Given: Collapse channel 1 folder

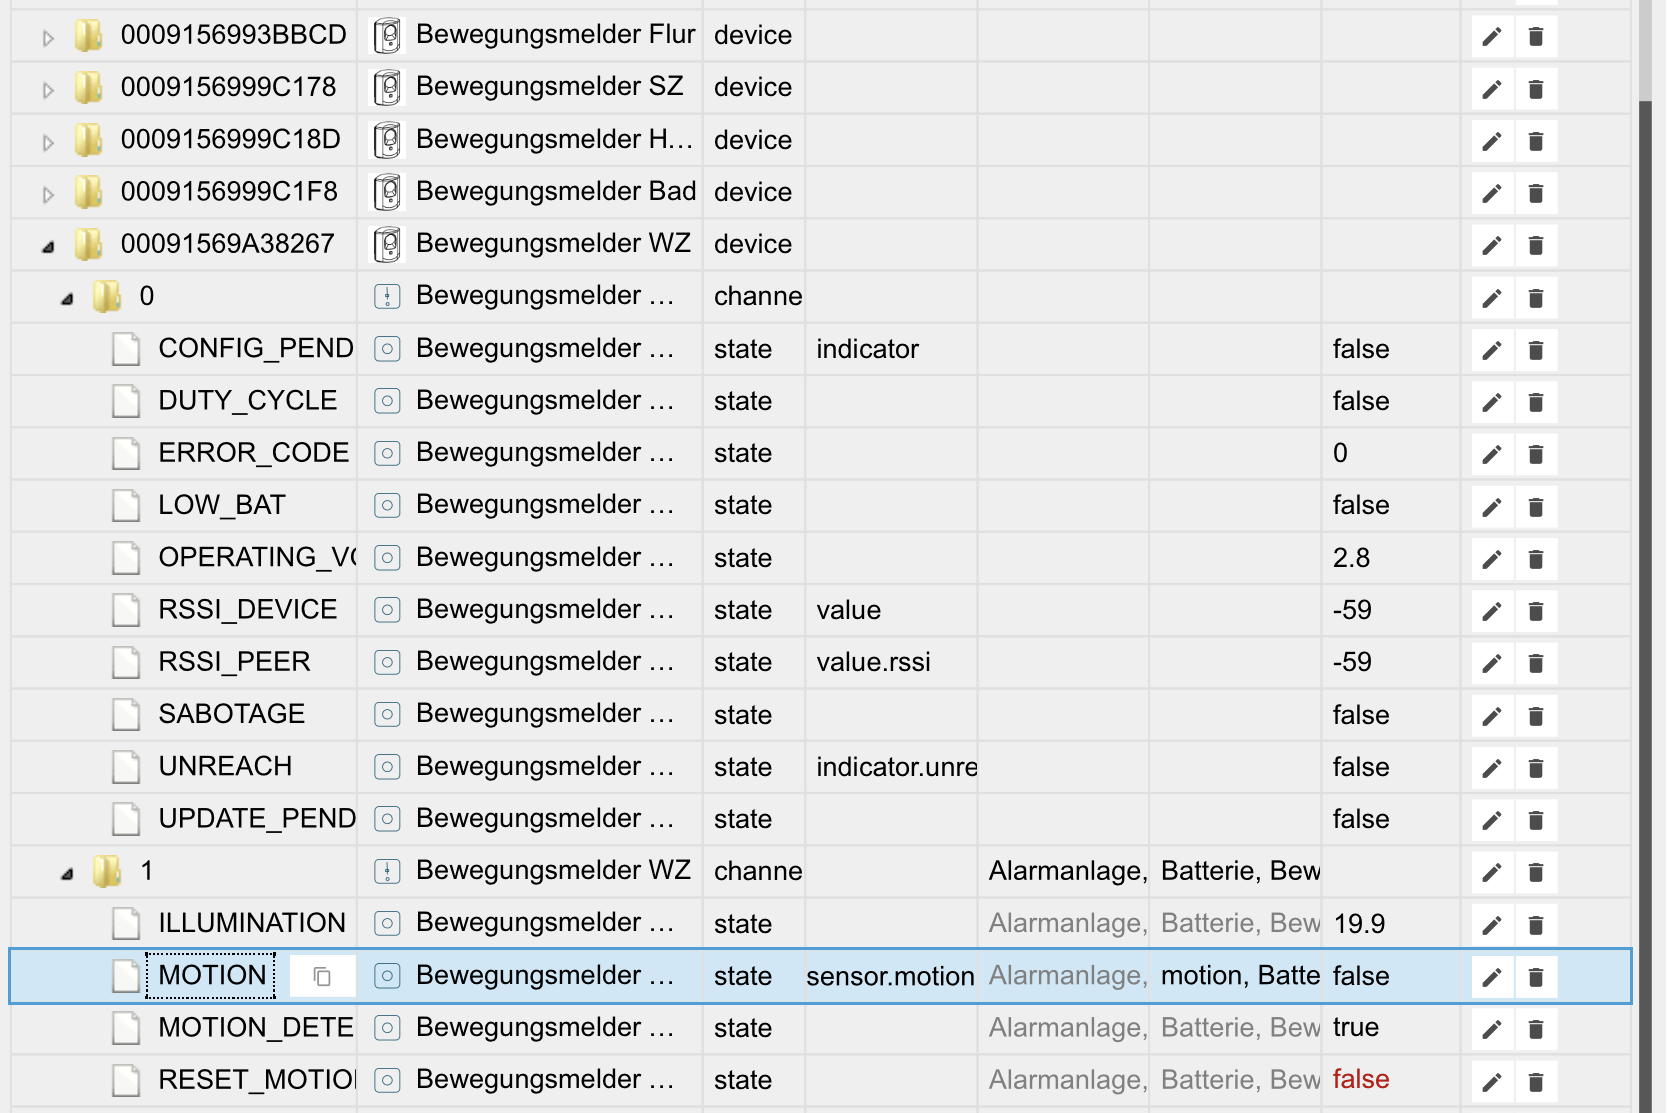Looking at the screenshot, I should tap(67, 873).
